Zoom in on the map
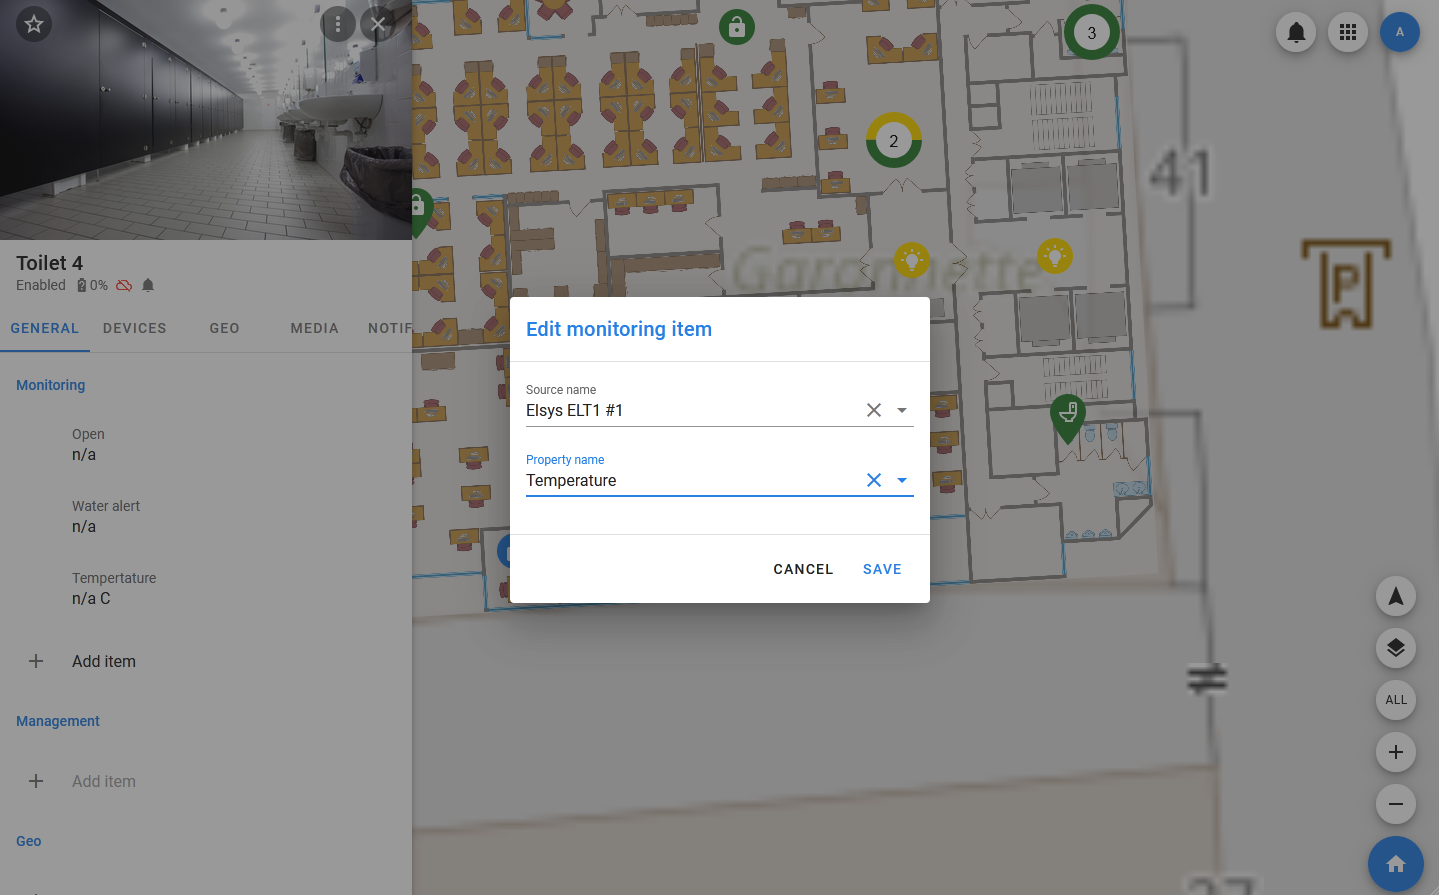Image resolution: width=1439 pixels, height=895 pixels. pos(1396,752)
